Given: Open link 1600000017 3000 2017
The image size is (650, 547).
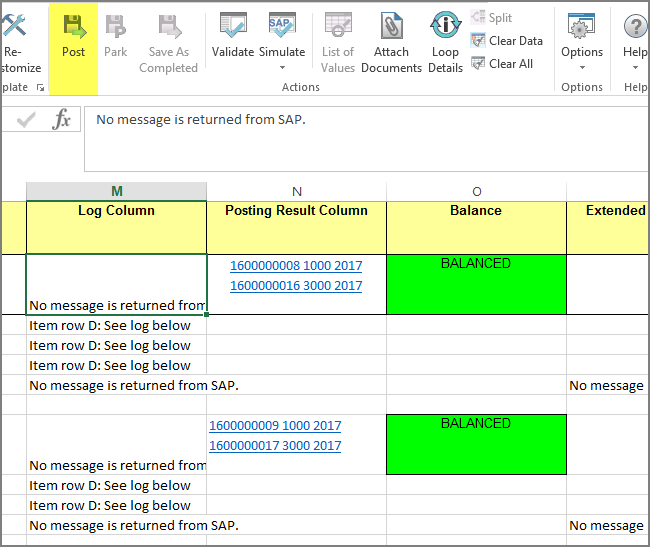Looking at the screenshot, I should click(x=275, y=445).
